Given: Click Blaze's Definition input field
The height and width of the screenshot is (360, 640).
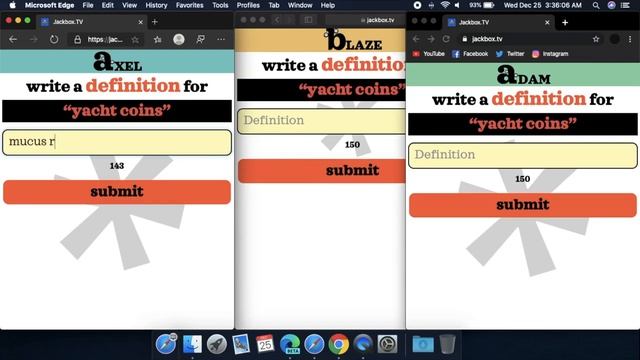Looking at the screenshot, I should tap(322, 121).
